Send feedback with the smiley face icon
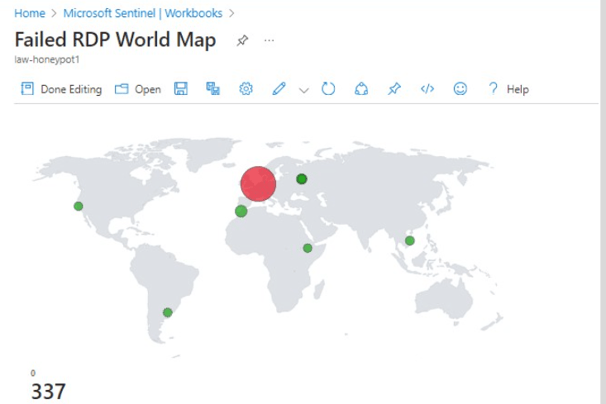606x404 pixels. coord(460,89)
